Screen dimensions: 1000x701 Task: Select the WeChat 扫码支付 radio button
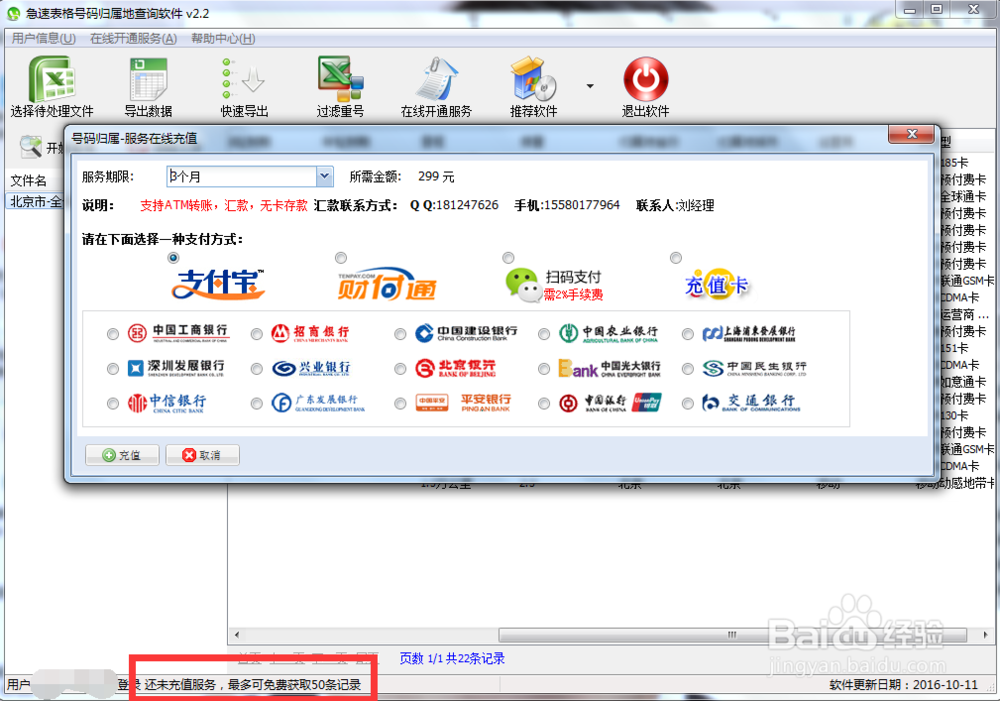(x=508, y=258)
